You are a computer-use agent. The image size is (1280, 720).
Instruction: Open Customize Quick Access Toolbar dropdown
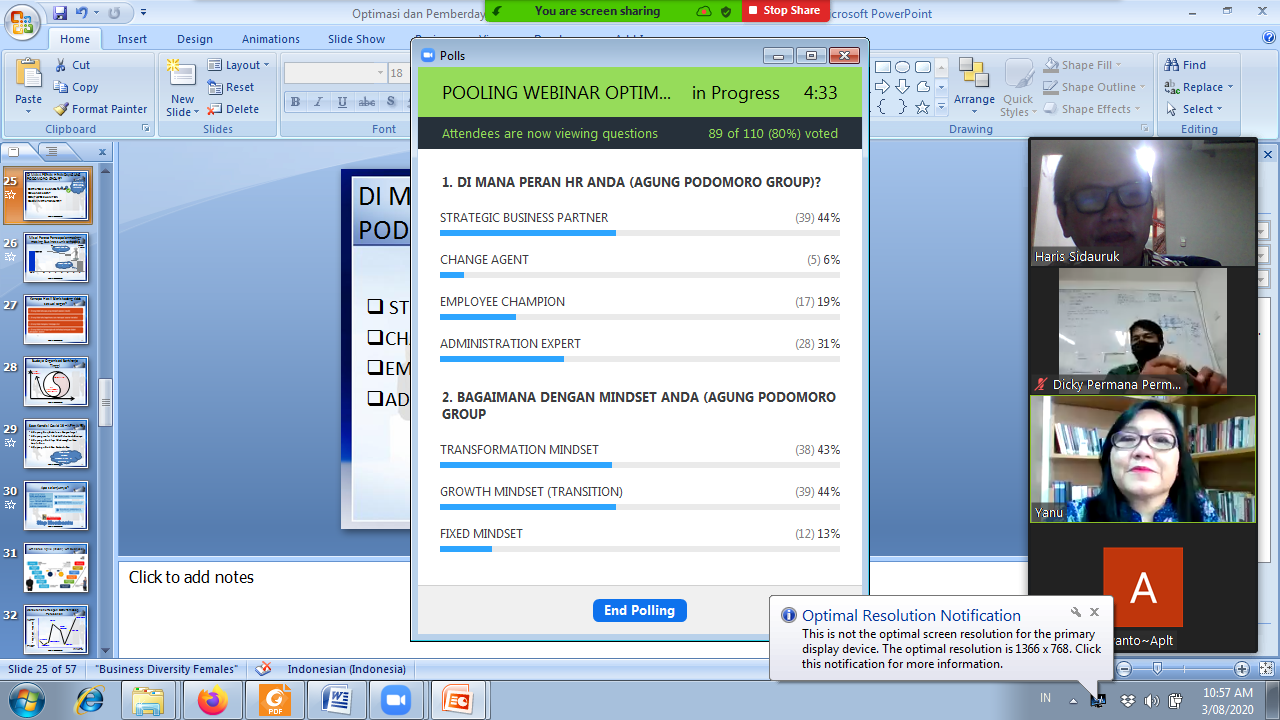click(143, 13)
